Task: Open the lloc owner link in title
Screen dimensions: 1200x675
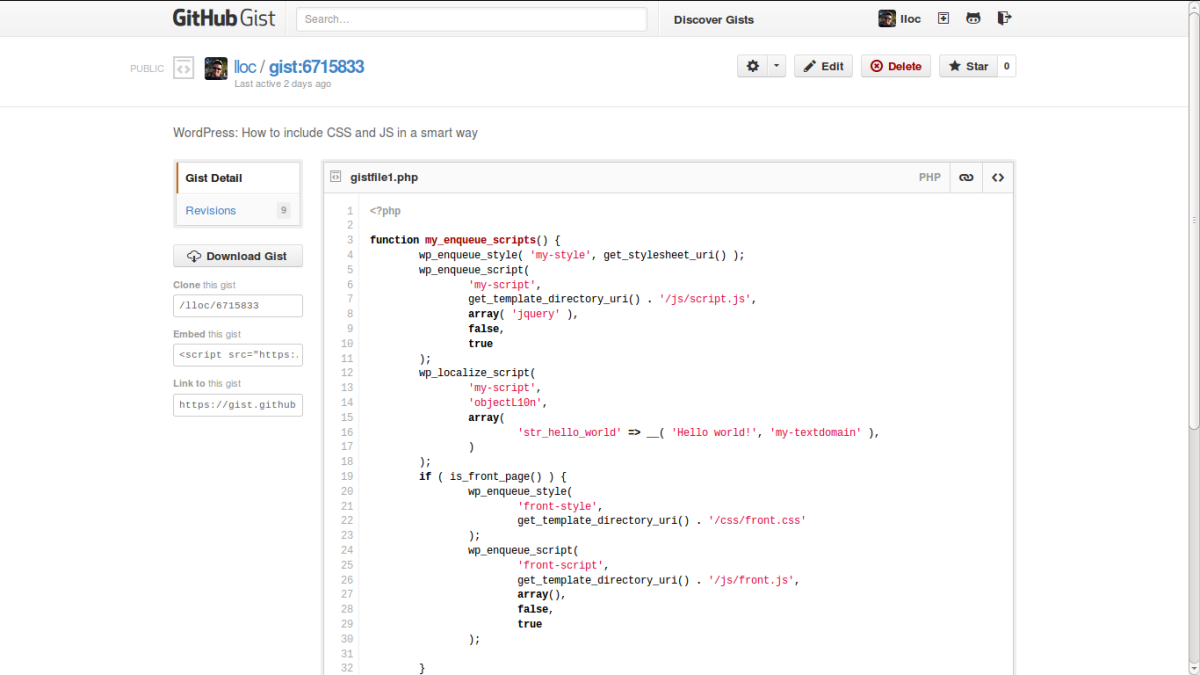Action: pos(245,67)
